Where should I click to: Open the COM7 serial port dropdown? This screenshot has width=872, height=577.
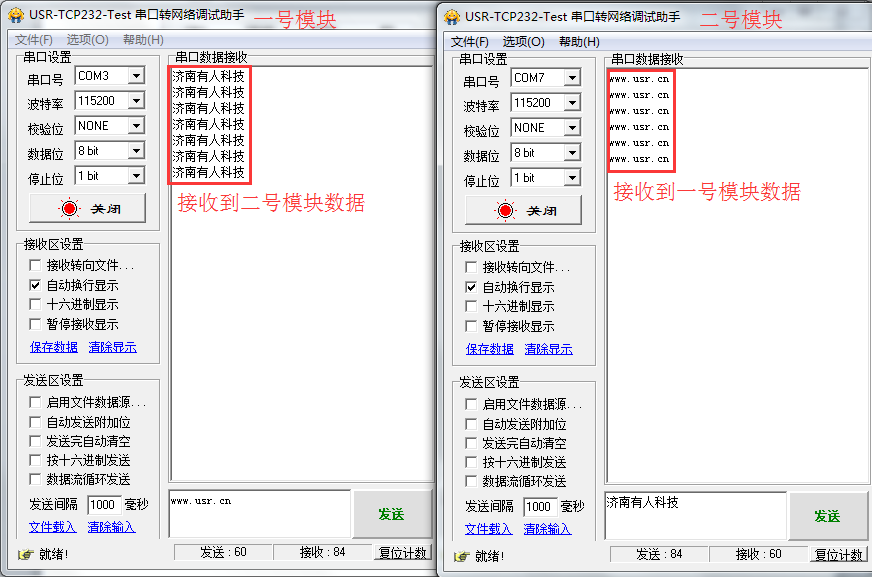(571, 78)
